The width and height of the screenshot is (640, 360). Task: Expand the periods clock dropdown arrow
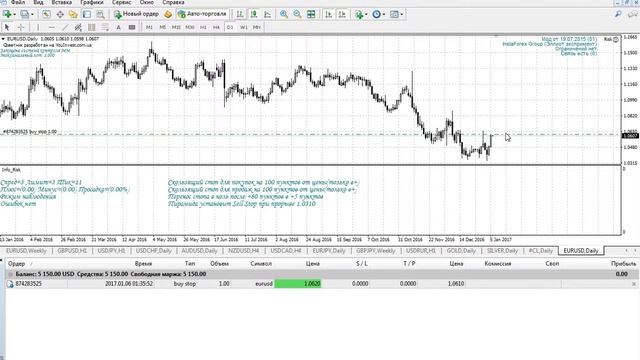coord(384,14)
